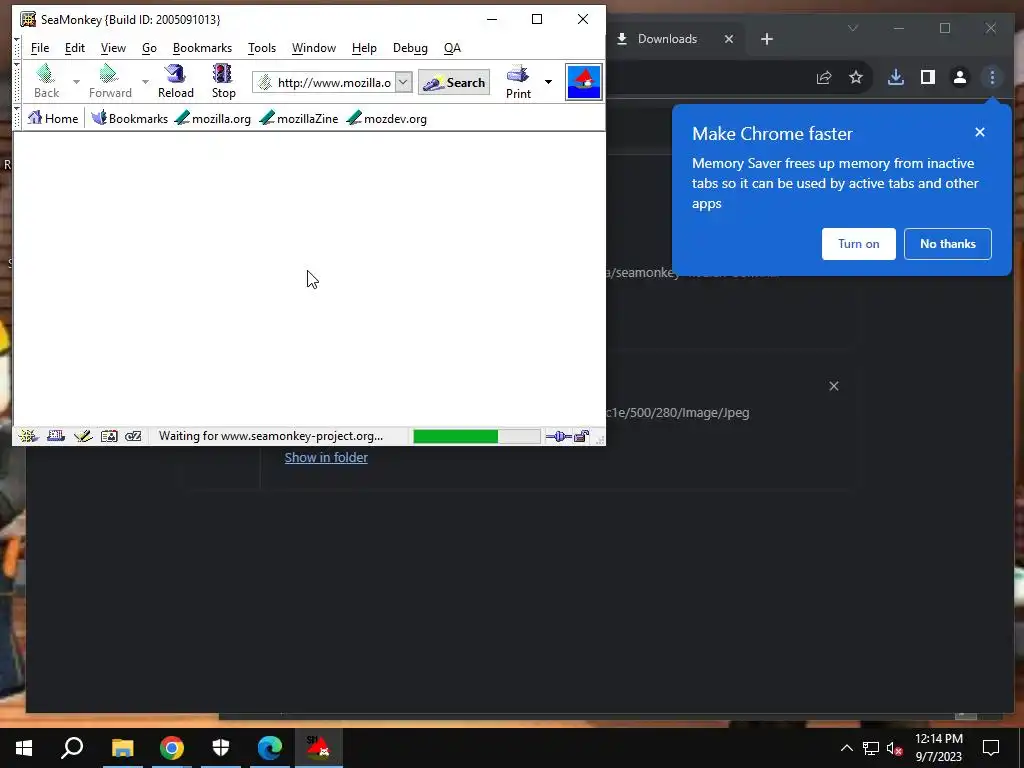Open Chrome tab search chevron
Viewport: 1024px width, 768px height.
852,28
